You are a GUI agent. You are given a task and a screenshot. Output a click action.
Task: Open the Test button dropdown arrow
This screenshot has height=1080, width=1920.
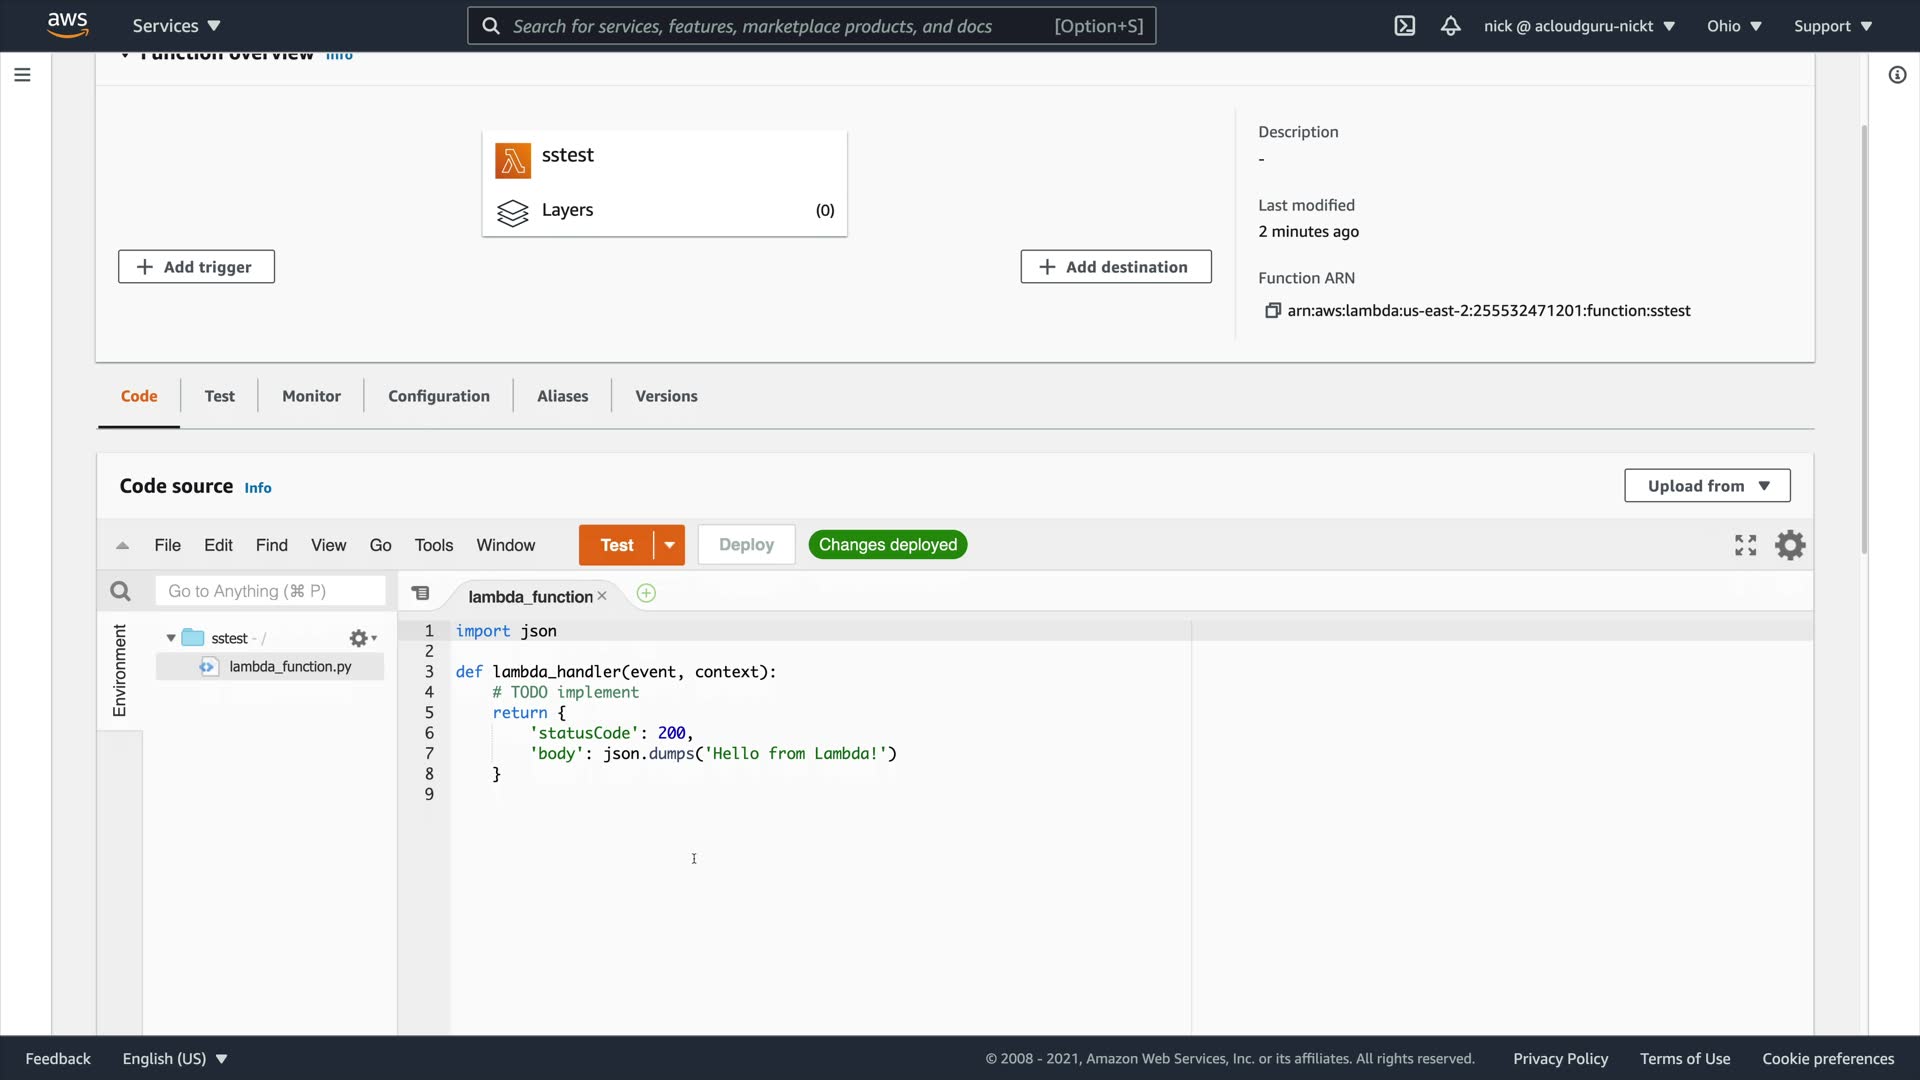point(669,545)
